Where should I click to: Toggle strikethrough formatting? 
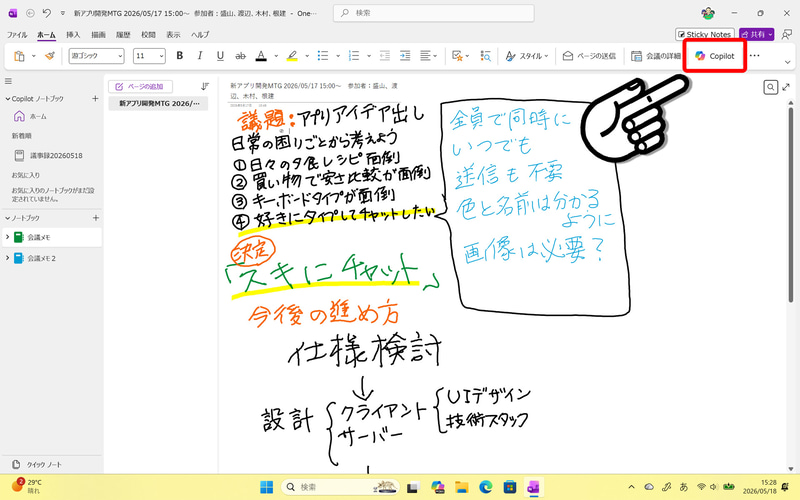[240, 56]
